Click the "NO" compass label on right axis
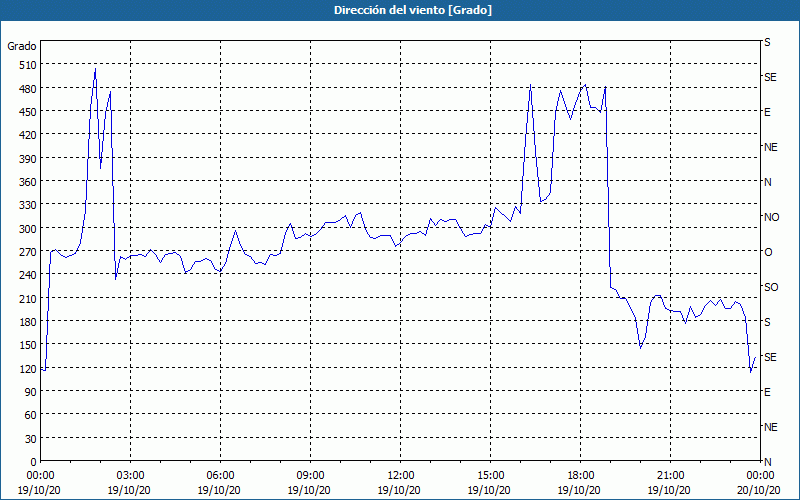Viewport: 800px width, 500px height. pyautogui.click(x=772, y=217)
